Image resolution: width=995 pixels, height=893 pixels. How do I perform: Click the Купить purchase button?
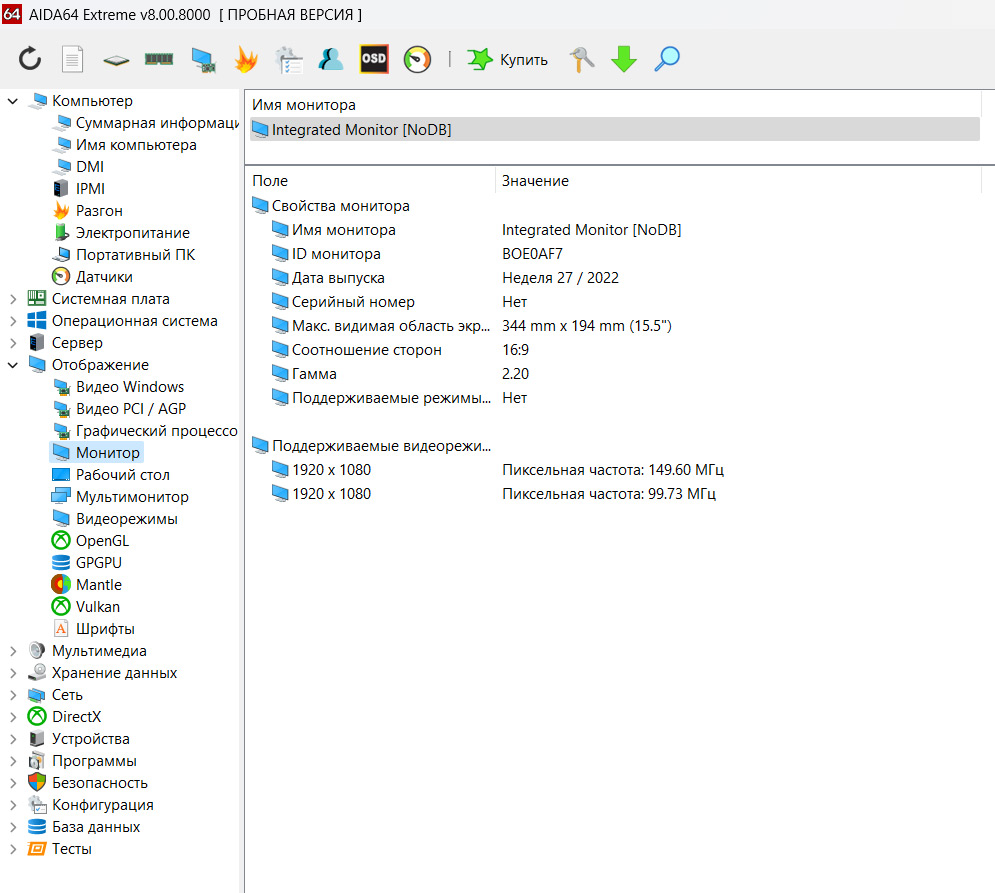[x=508, y=59]
